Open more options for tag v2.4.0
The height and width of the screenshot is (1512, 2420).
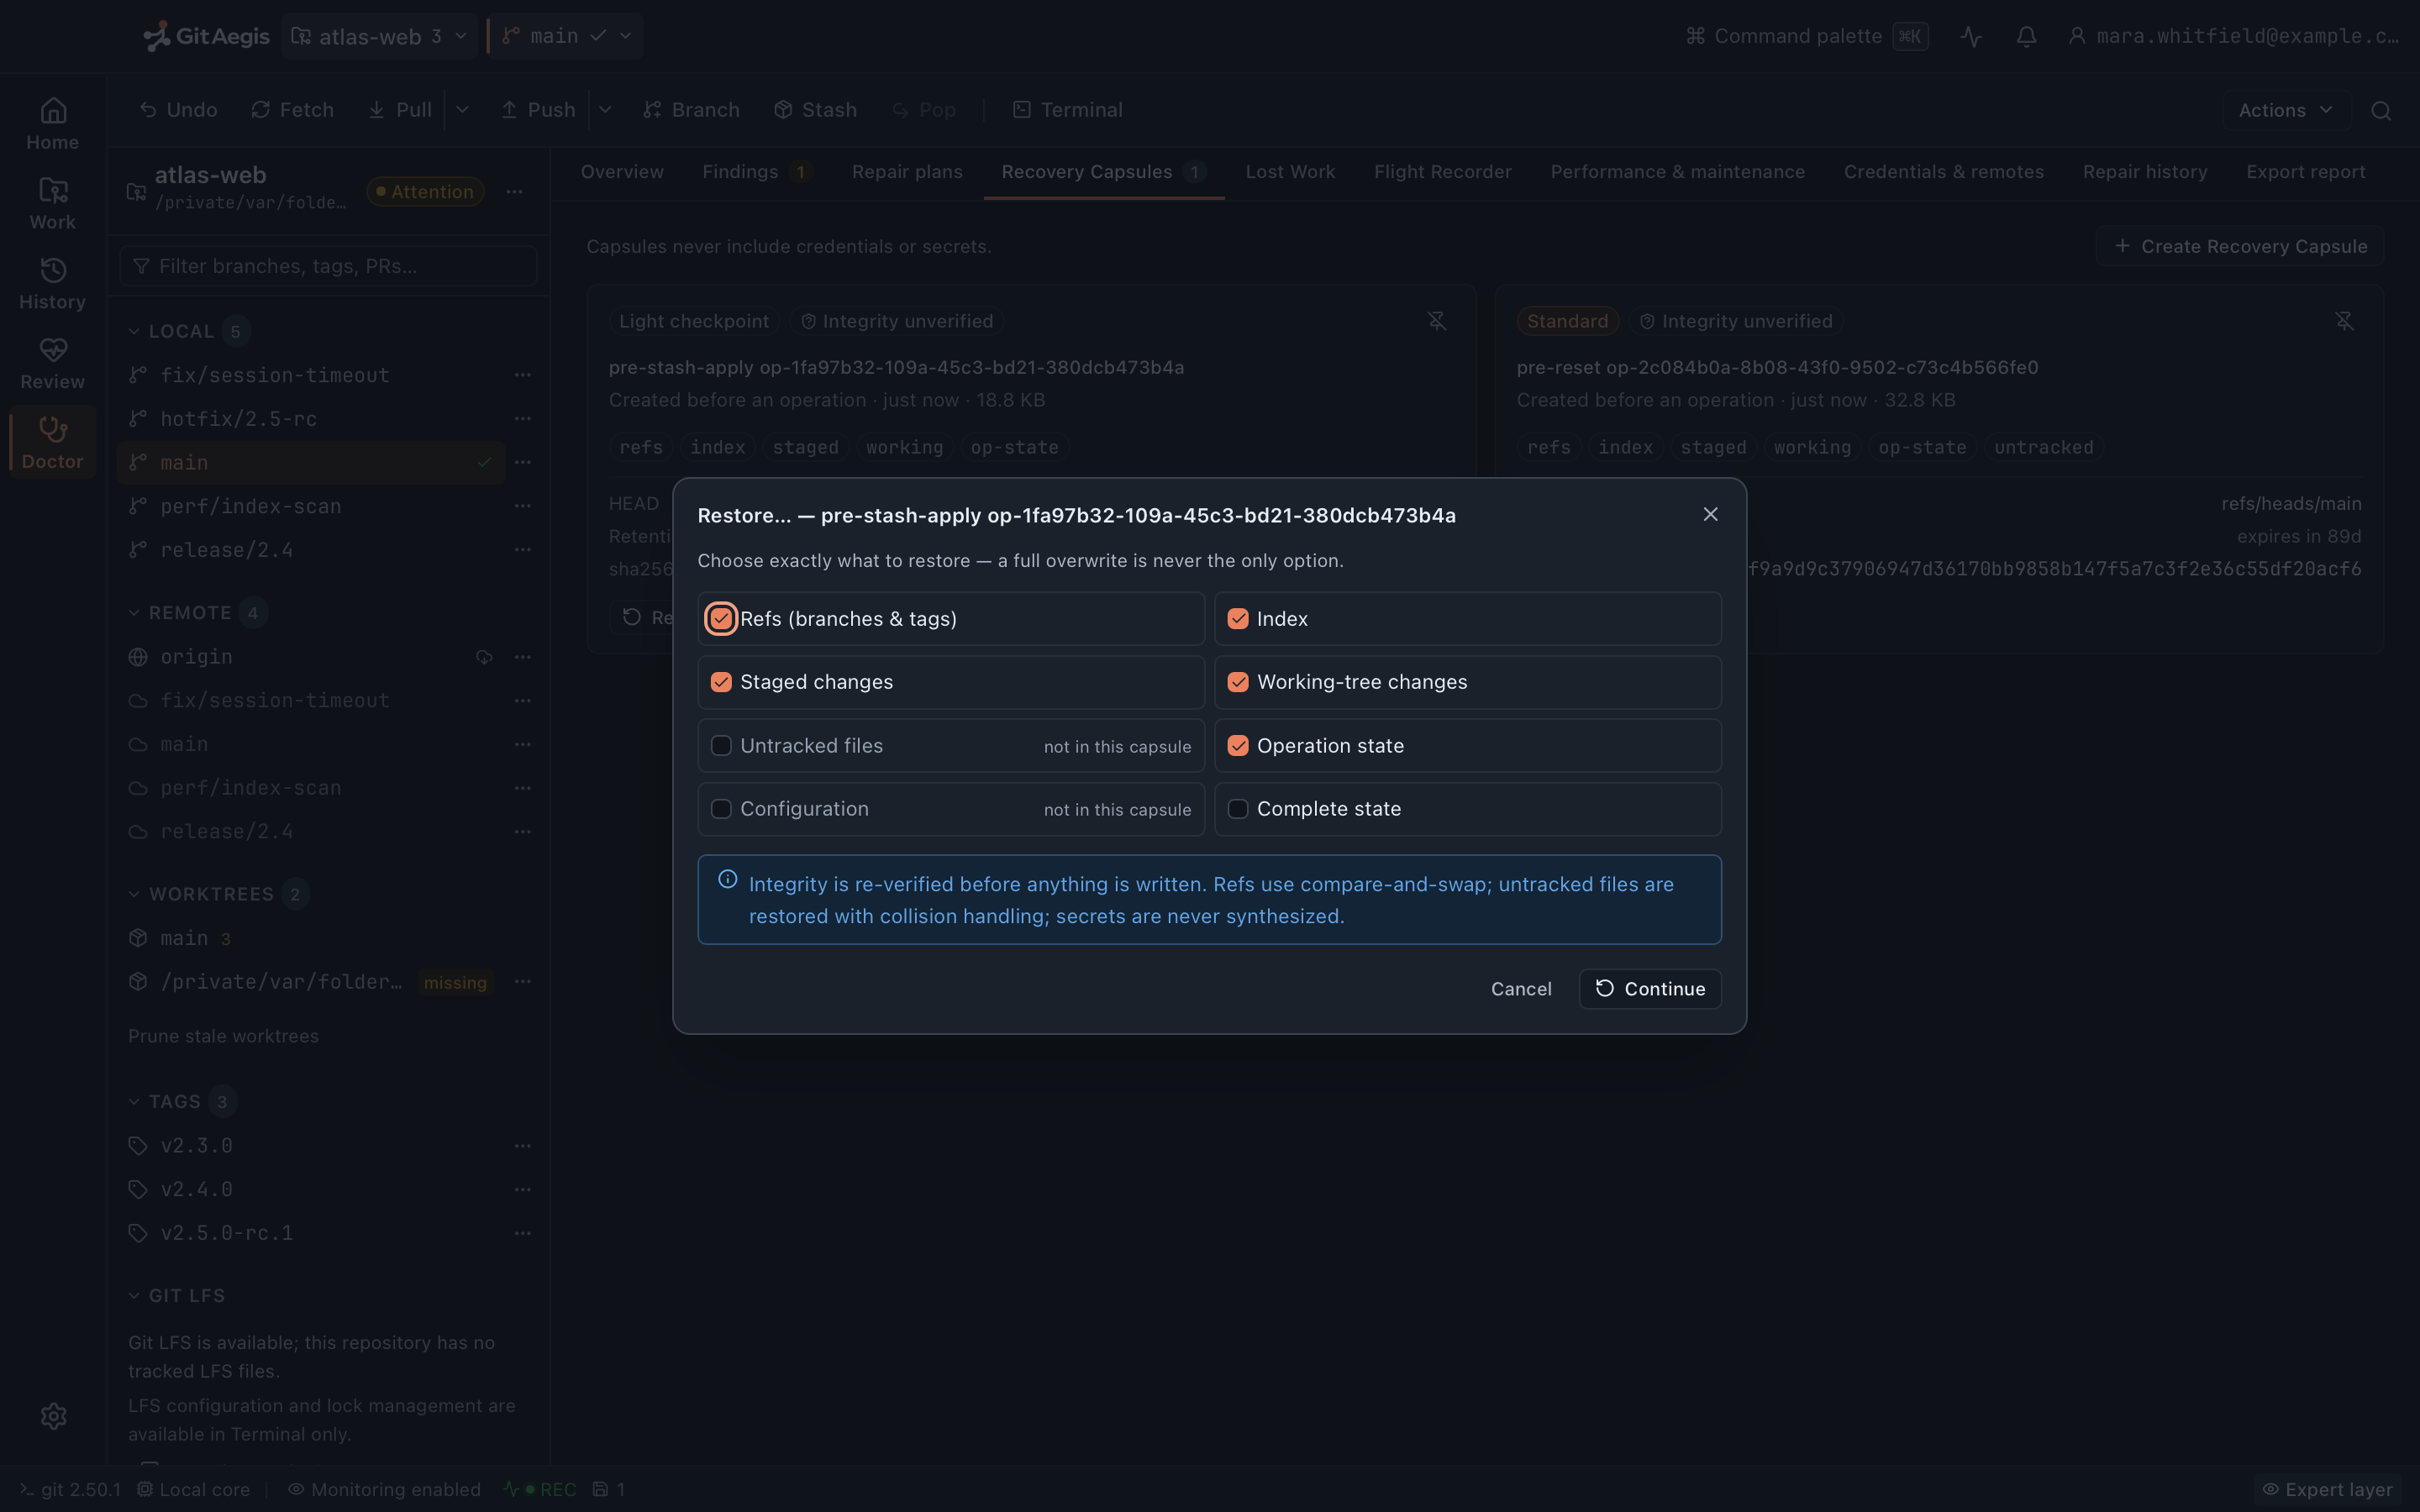[522, 1189]
